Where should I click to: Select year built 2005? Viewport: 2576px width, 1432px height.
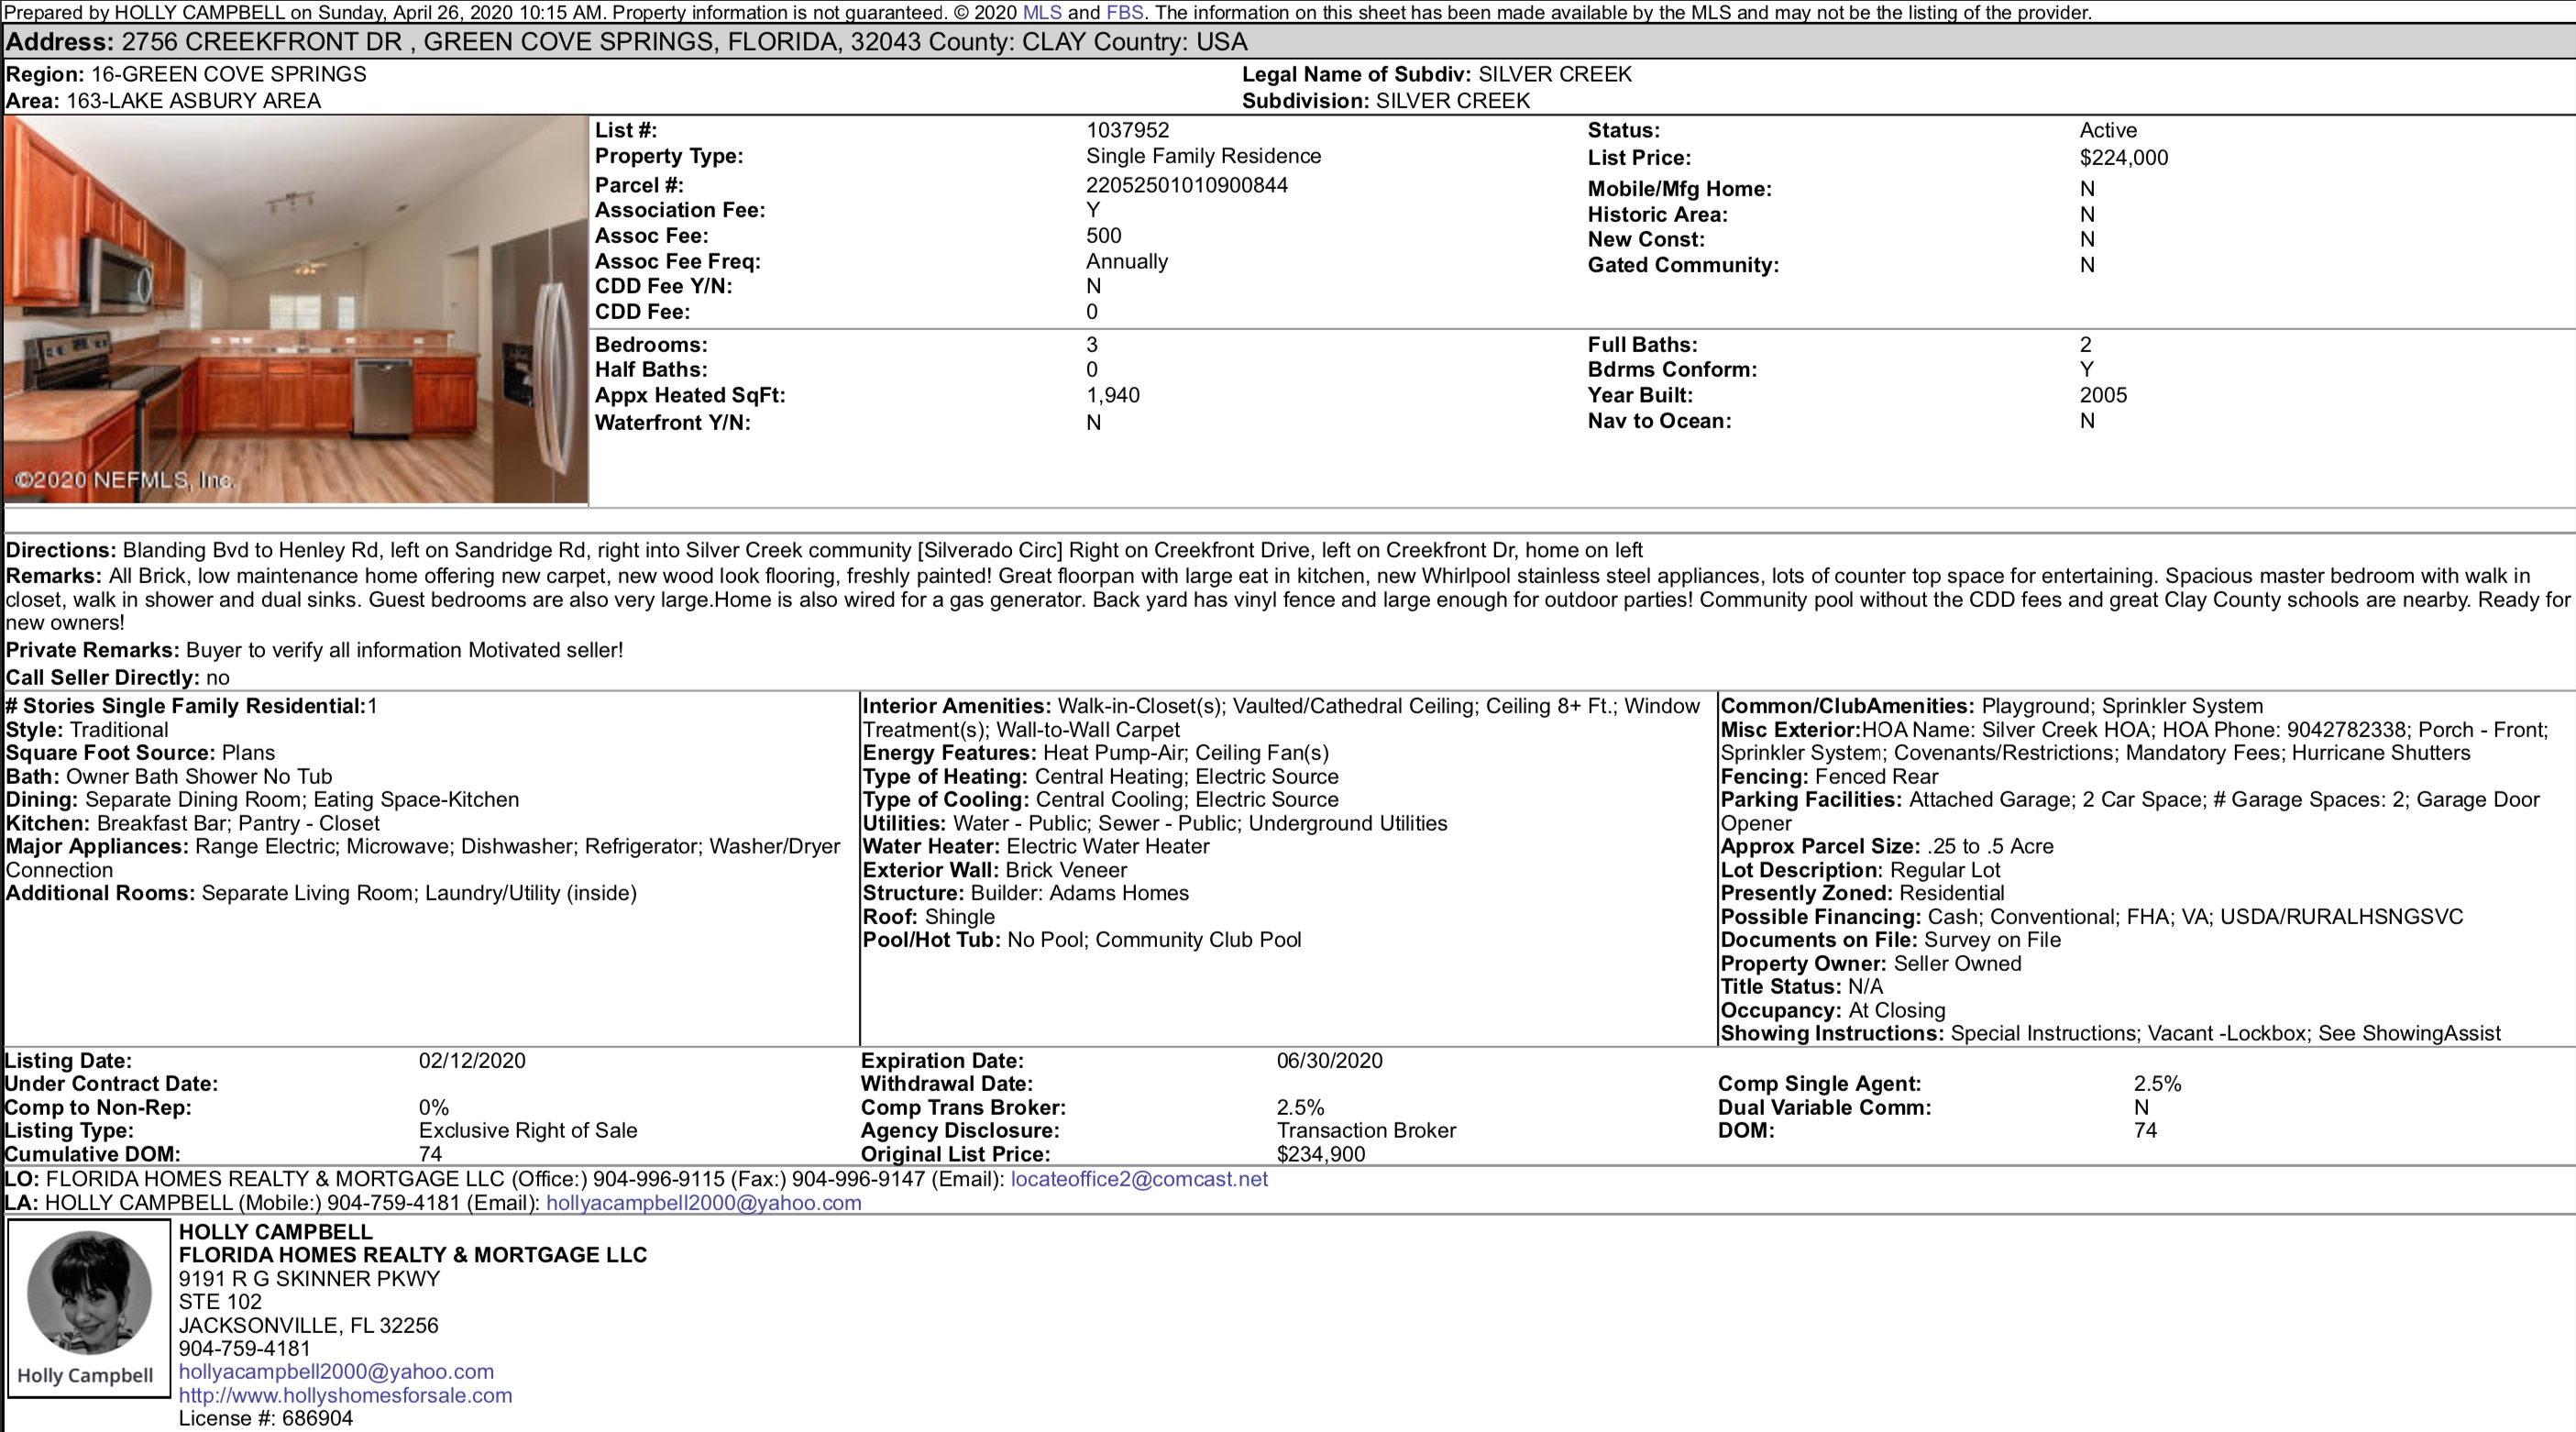2103,396
